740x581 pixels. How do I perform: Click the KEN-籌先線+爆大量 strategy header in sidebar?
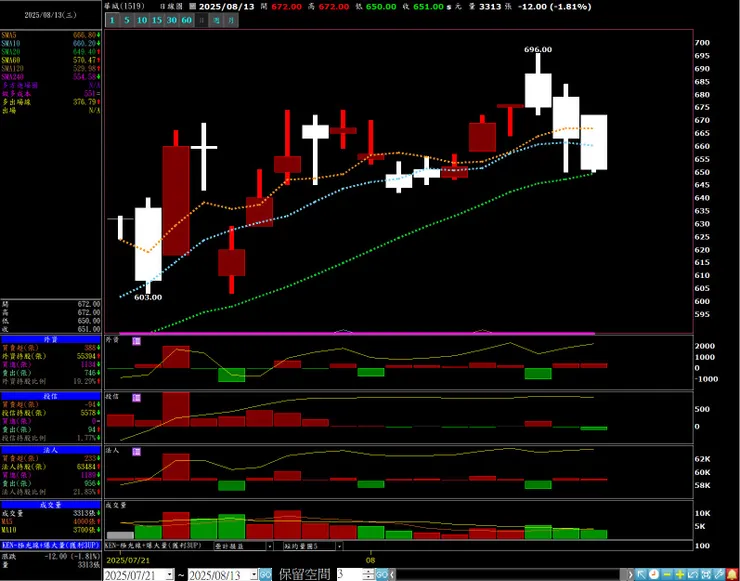pyautogui.click(x=50, y=545)
